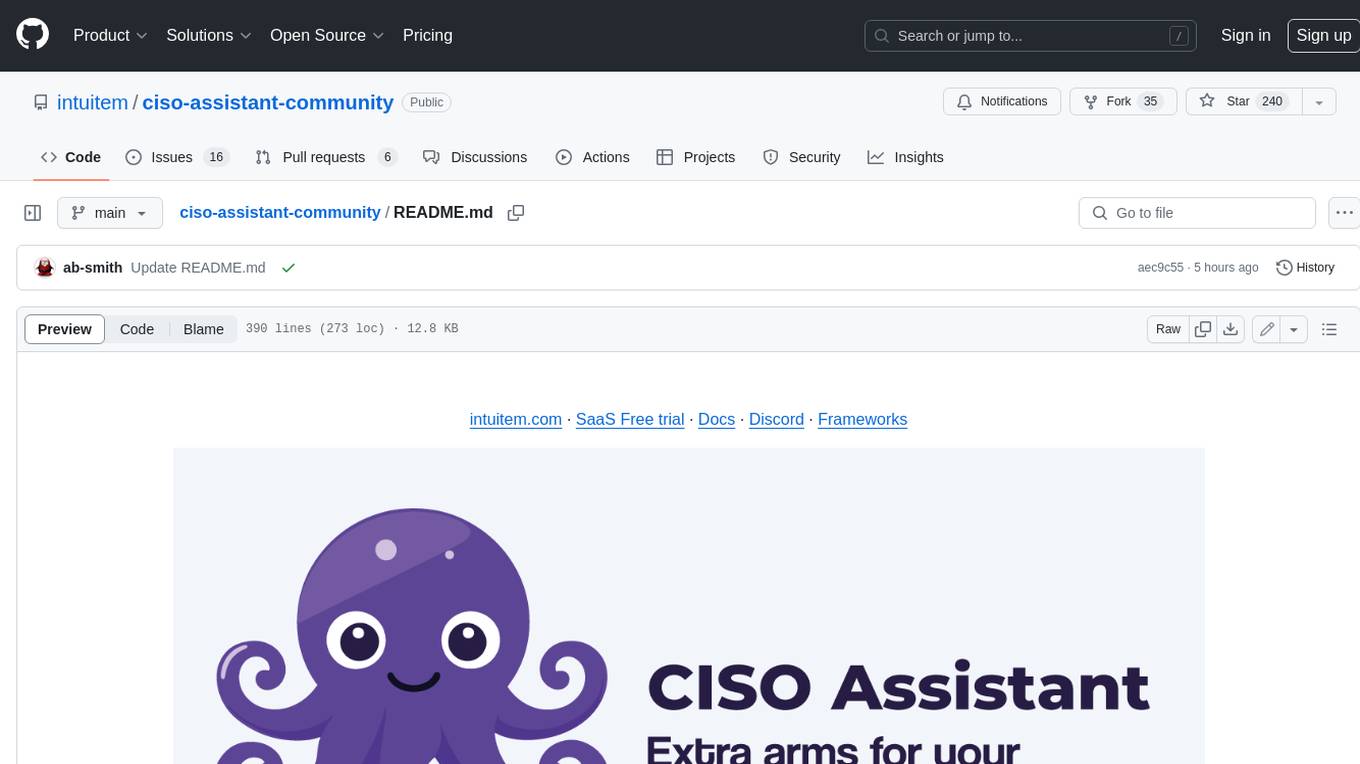Image resolution: width=1360 pixels, height=764 pixels.
Task: Open the Update README.md commit message
Action: (x=198, y=267)
